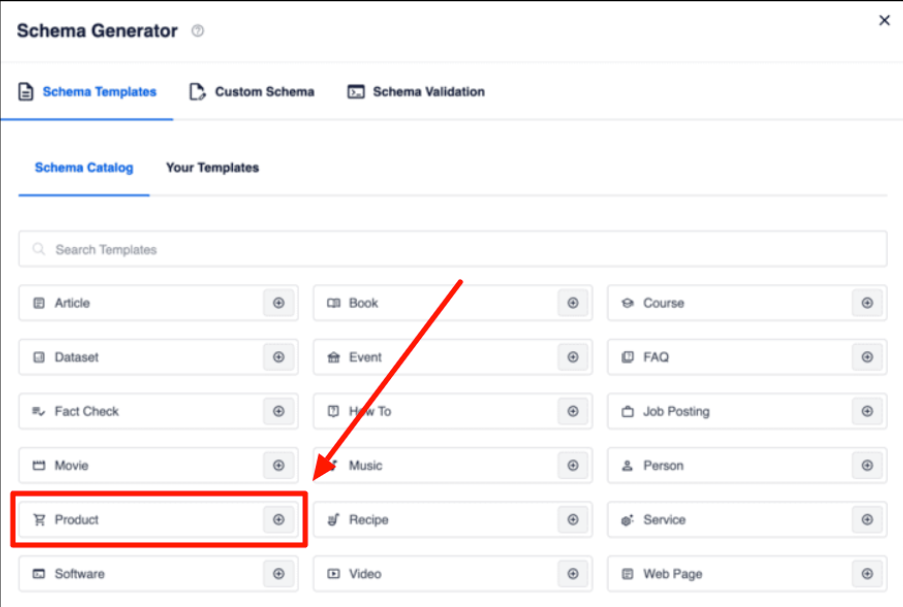Image resolution: width=903 pixels, height=607 pixels.
Task: Choose the Dataset schema template
Action: click(158, 357)
